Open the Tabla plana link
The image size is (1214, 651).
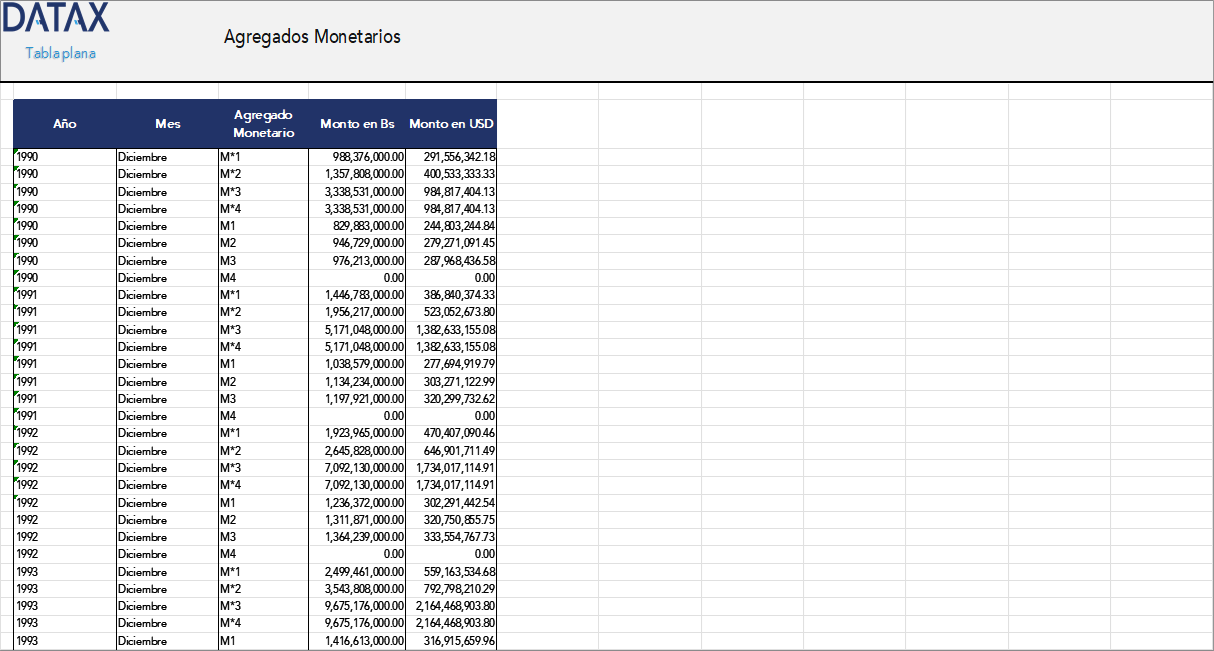pyautogui.click(x=58, y=53)
